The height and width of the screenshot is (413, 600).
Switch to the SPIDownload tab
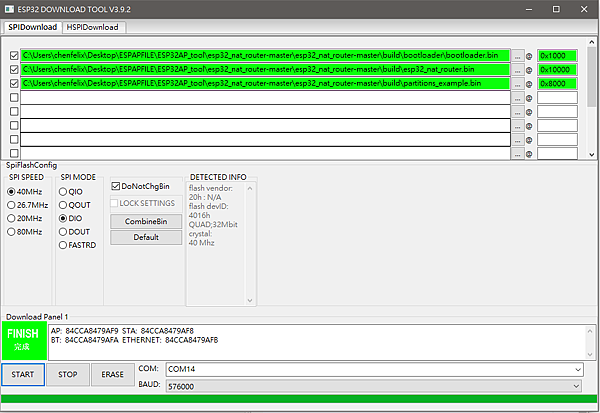coord(33,27)
